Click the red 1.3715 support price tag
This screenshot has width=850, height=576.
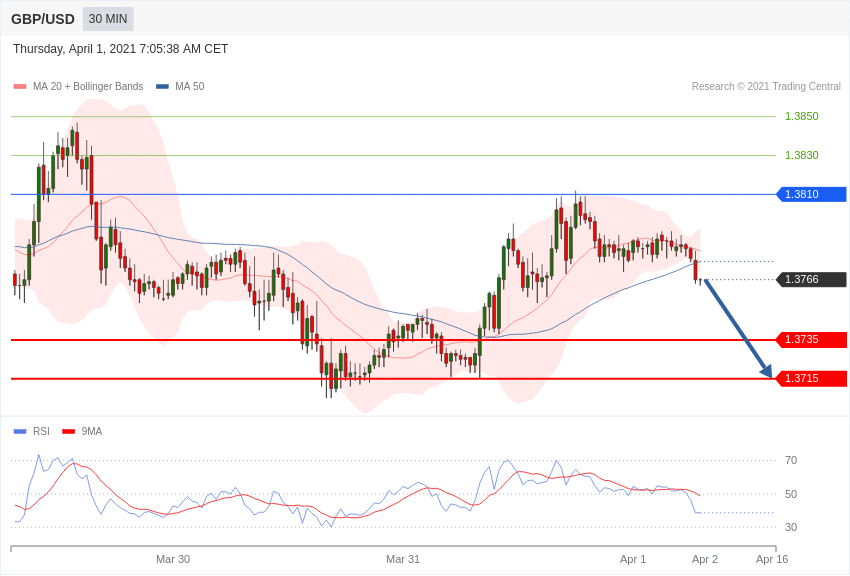pyautogui.click(x=812, y=378)
